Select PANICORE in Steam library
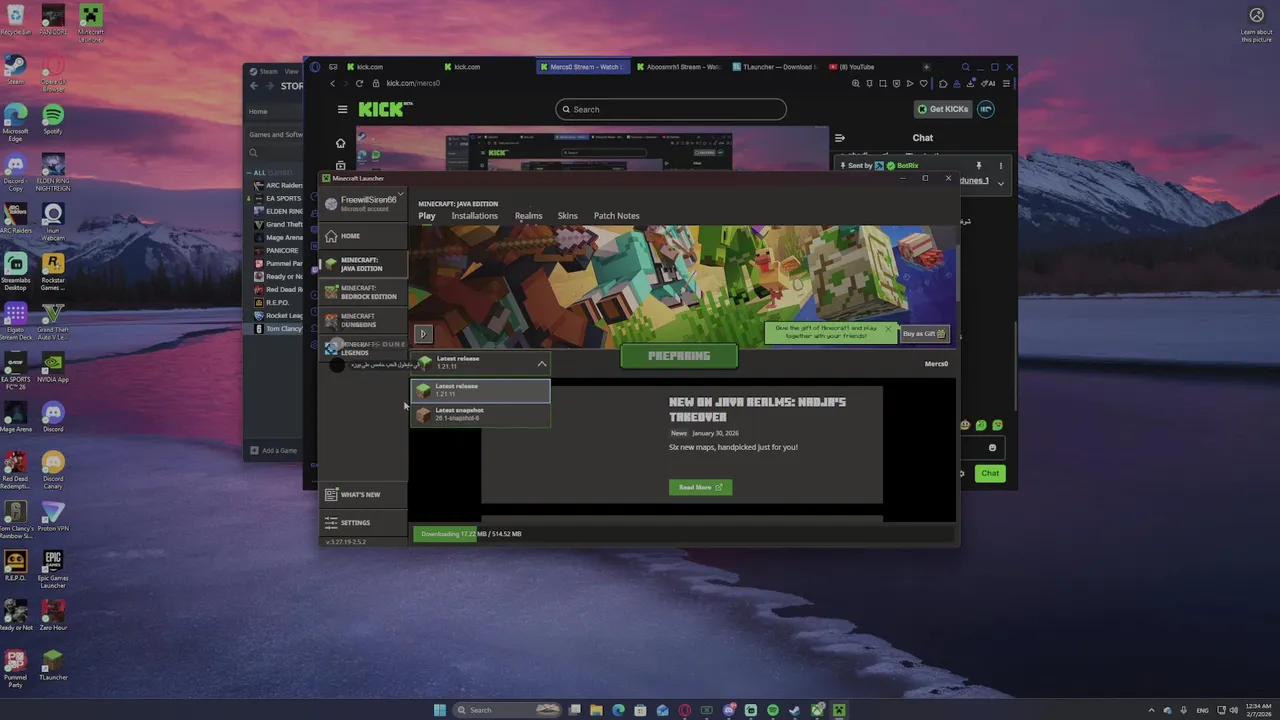The height and width of the screenshot is (720, 1280). click(277, 250)
